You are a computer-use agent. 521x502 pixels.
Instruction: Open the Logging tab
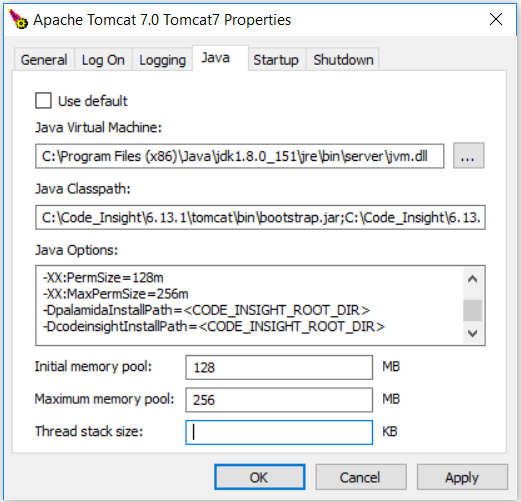(162, 60)
